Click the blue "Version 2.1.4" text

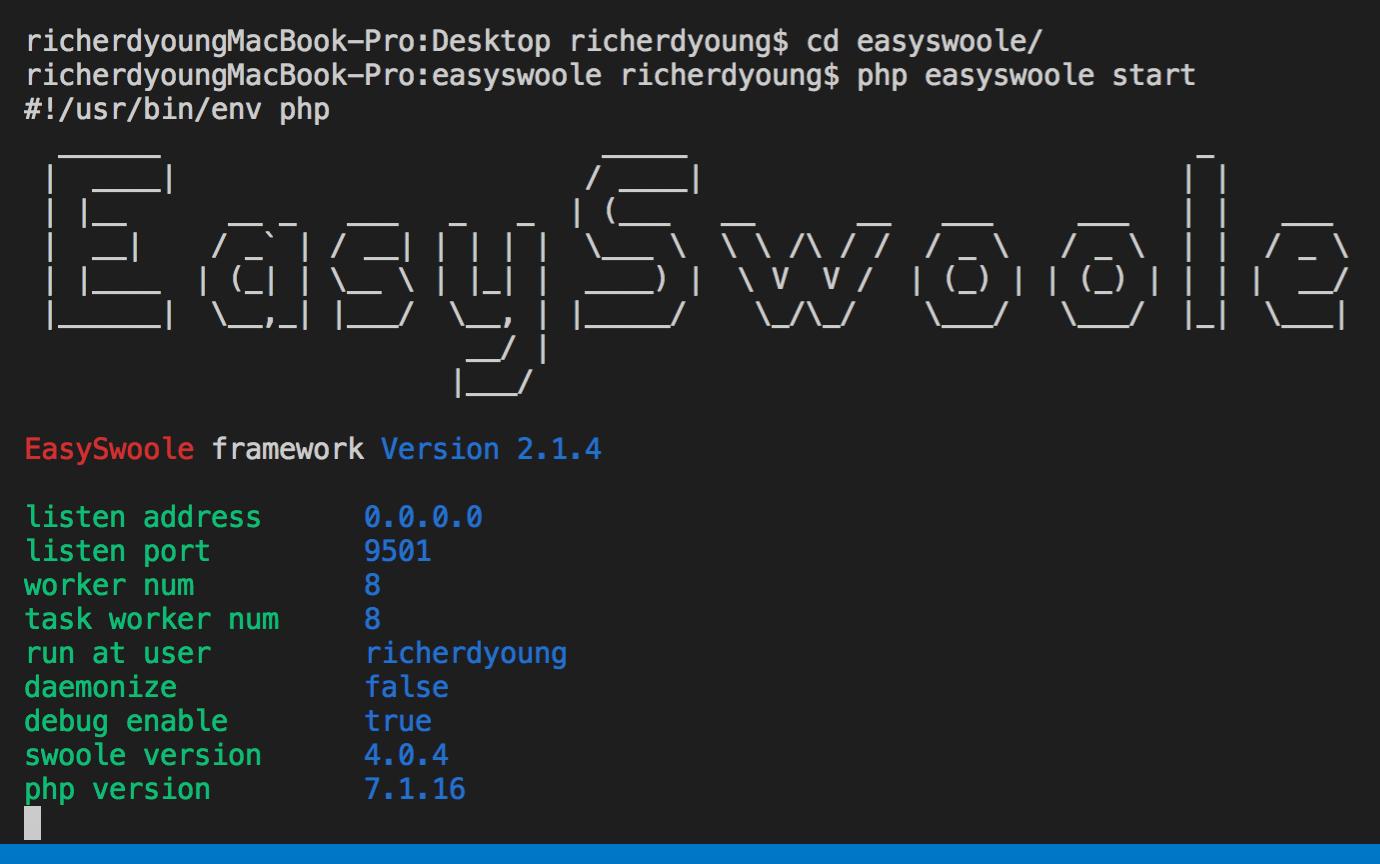pos(490,449)
